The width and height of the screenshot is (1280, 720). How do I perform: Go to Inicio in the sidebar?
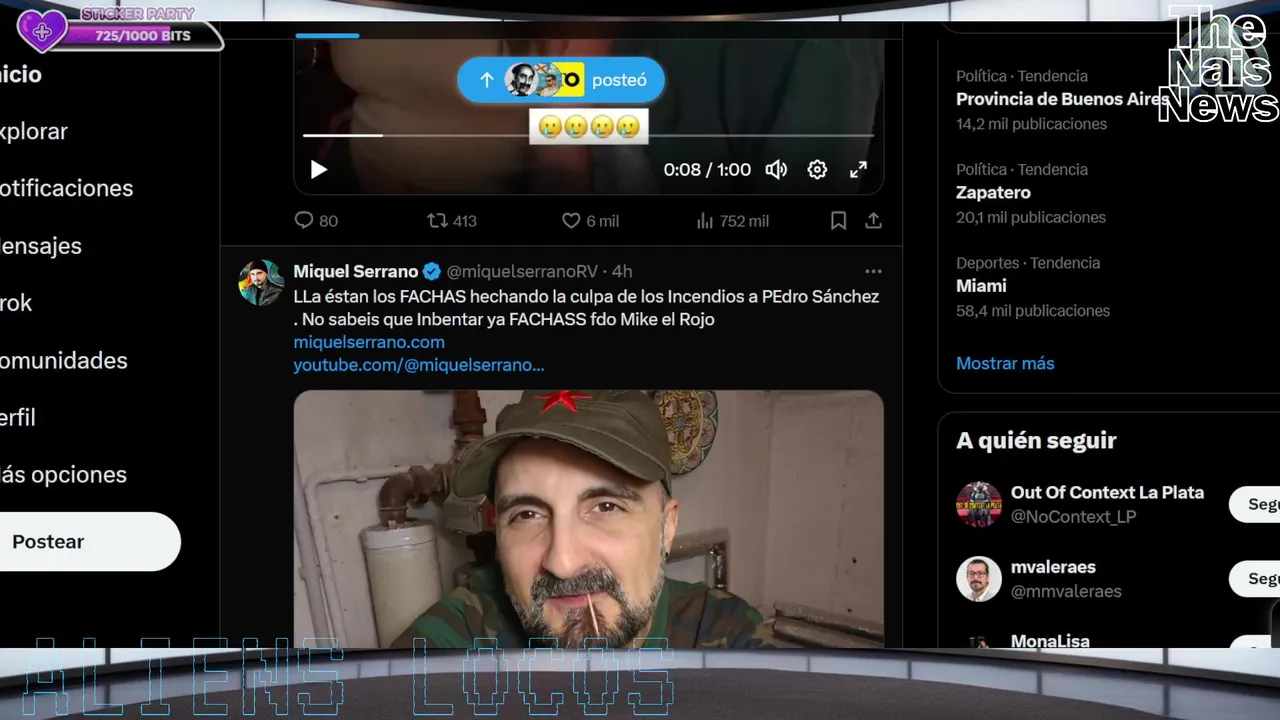coord(21,74)
